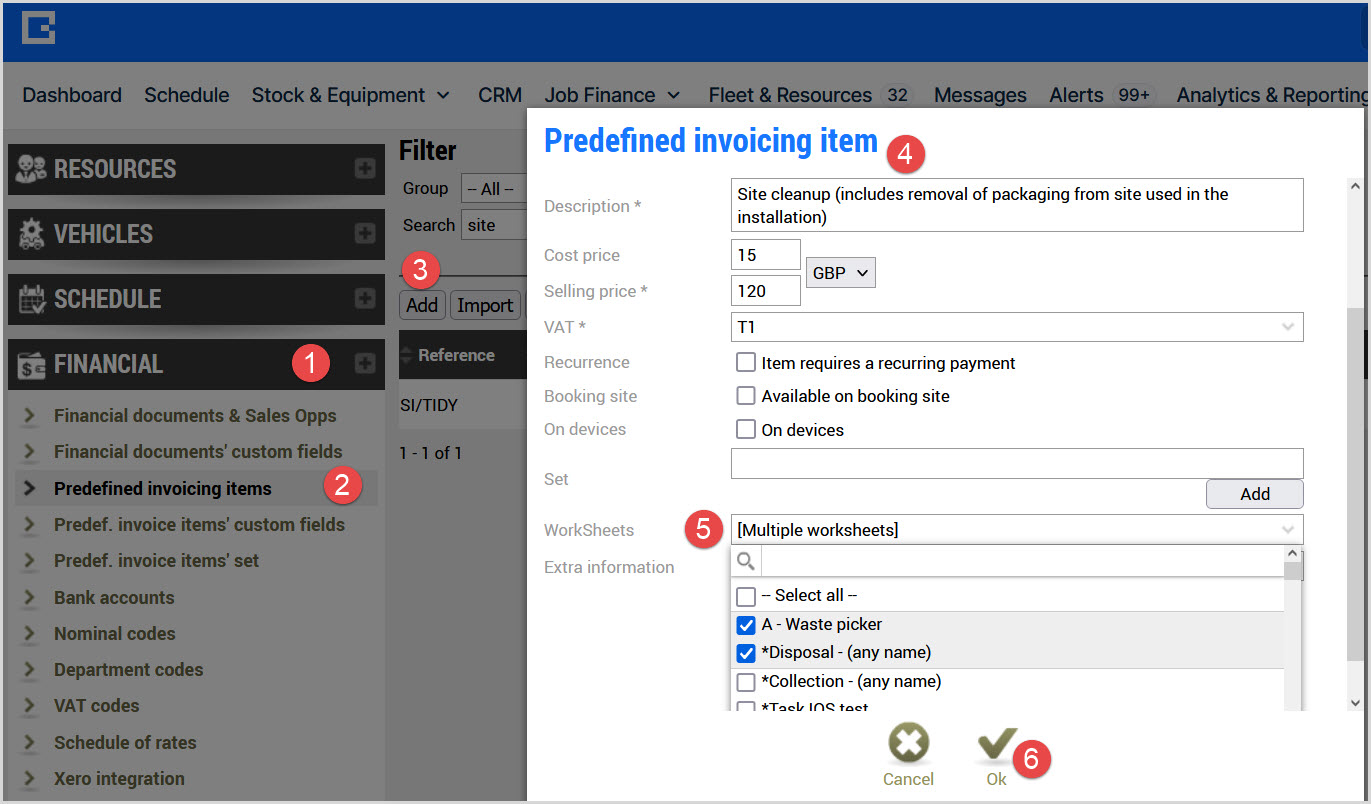This screenshot has height=804, width=1371.
Task: Click the Import button
Action: point(485,305)
